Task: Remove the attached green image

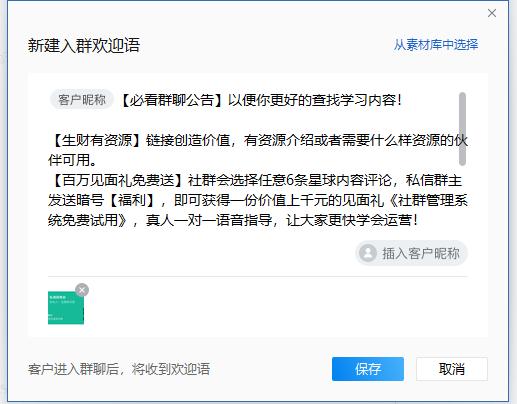Action: point(82,290)
